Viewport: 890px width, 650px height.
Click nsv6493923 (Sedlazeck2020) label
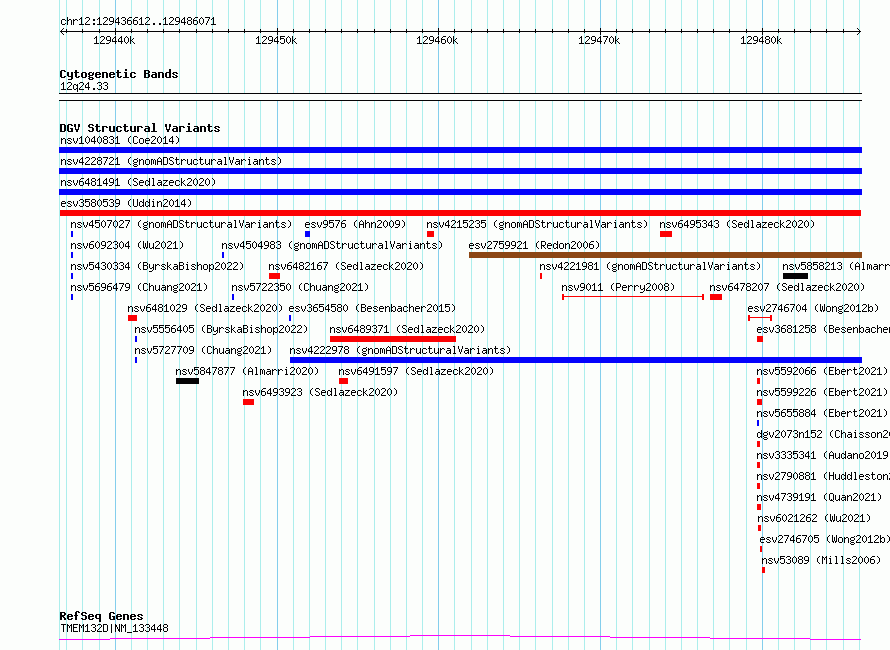coord(320,392)
